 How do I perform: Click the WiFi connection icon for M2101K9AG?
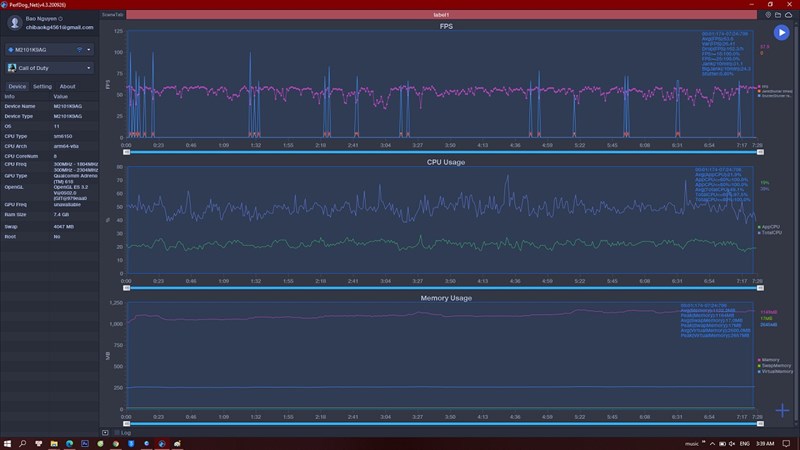click(x=80, y=49)
